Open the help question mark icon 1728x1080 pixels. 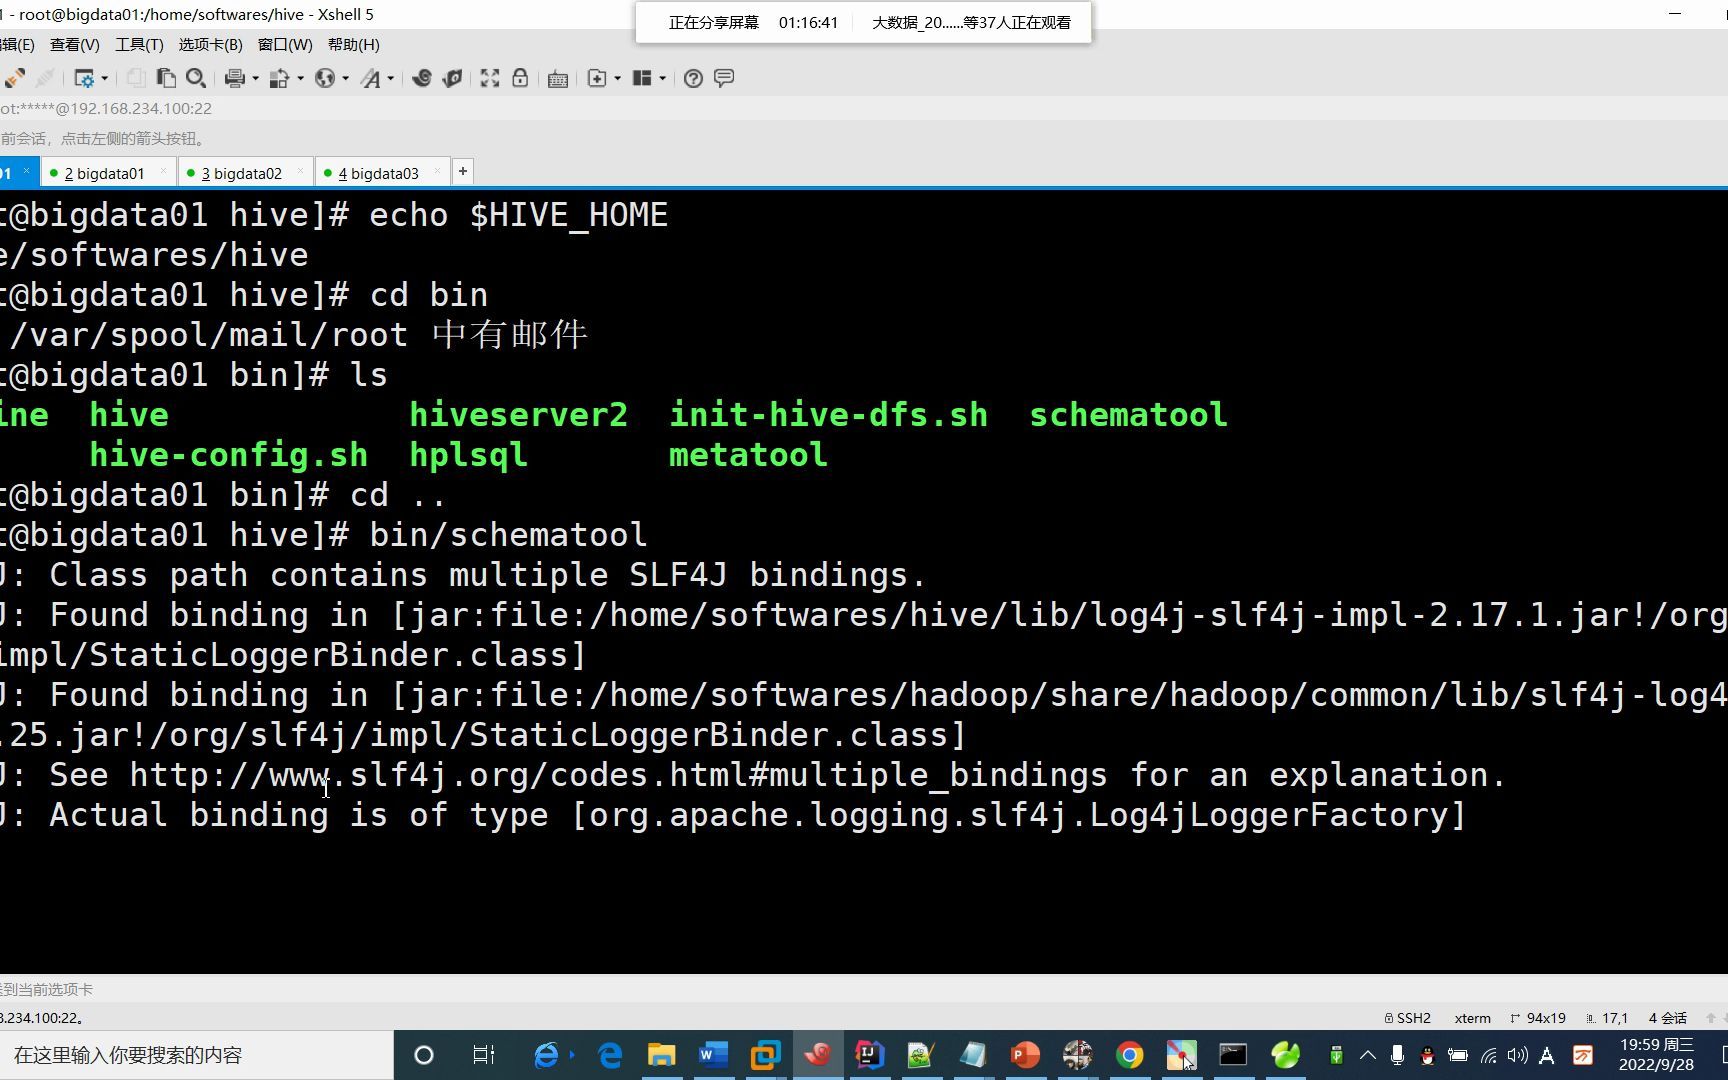pos(693,78)
